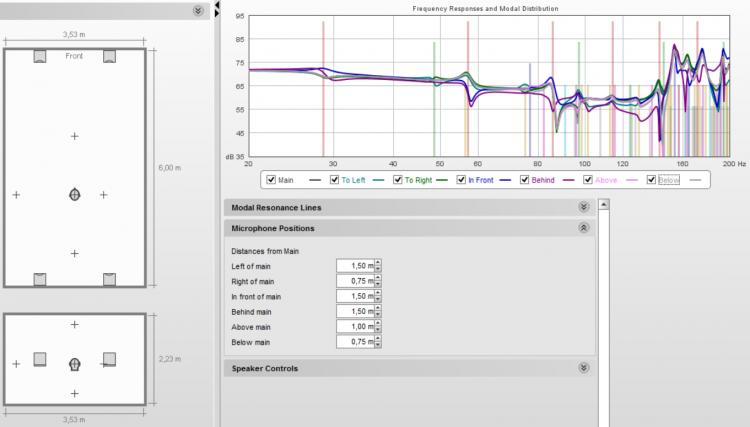Select the rear left speaker in plan view
Image resolution: width=750 pixels, height=427 pixels.
pos(40,279)
